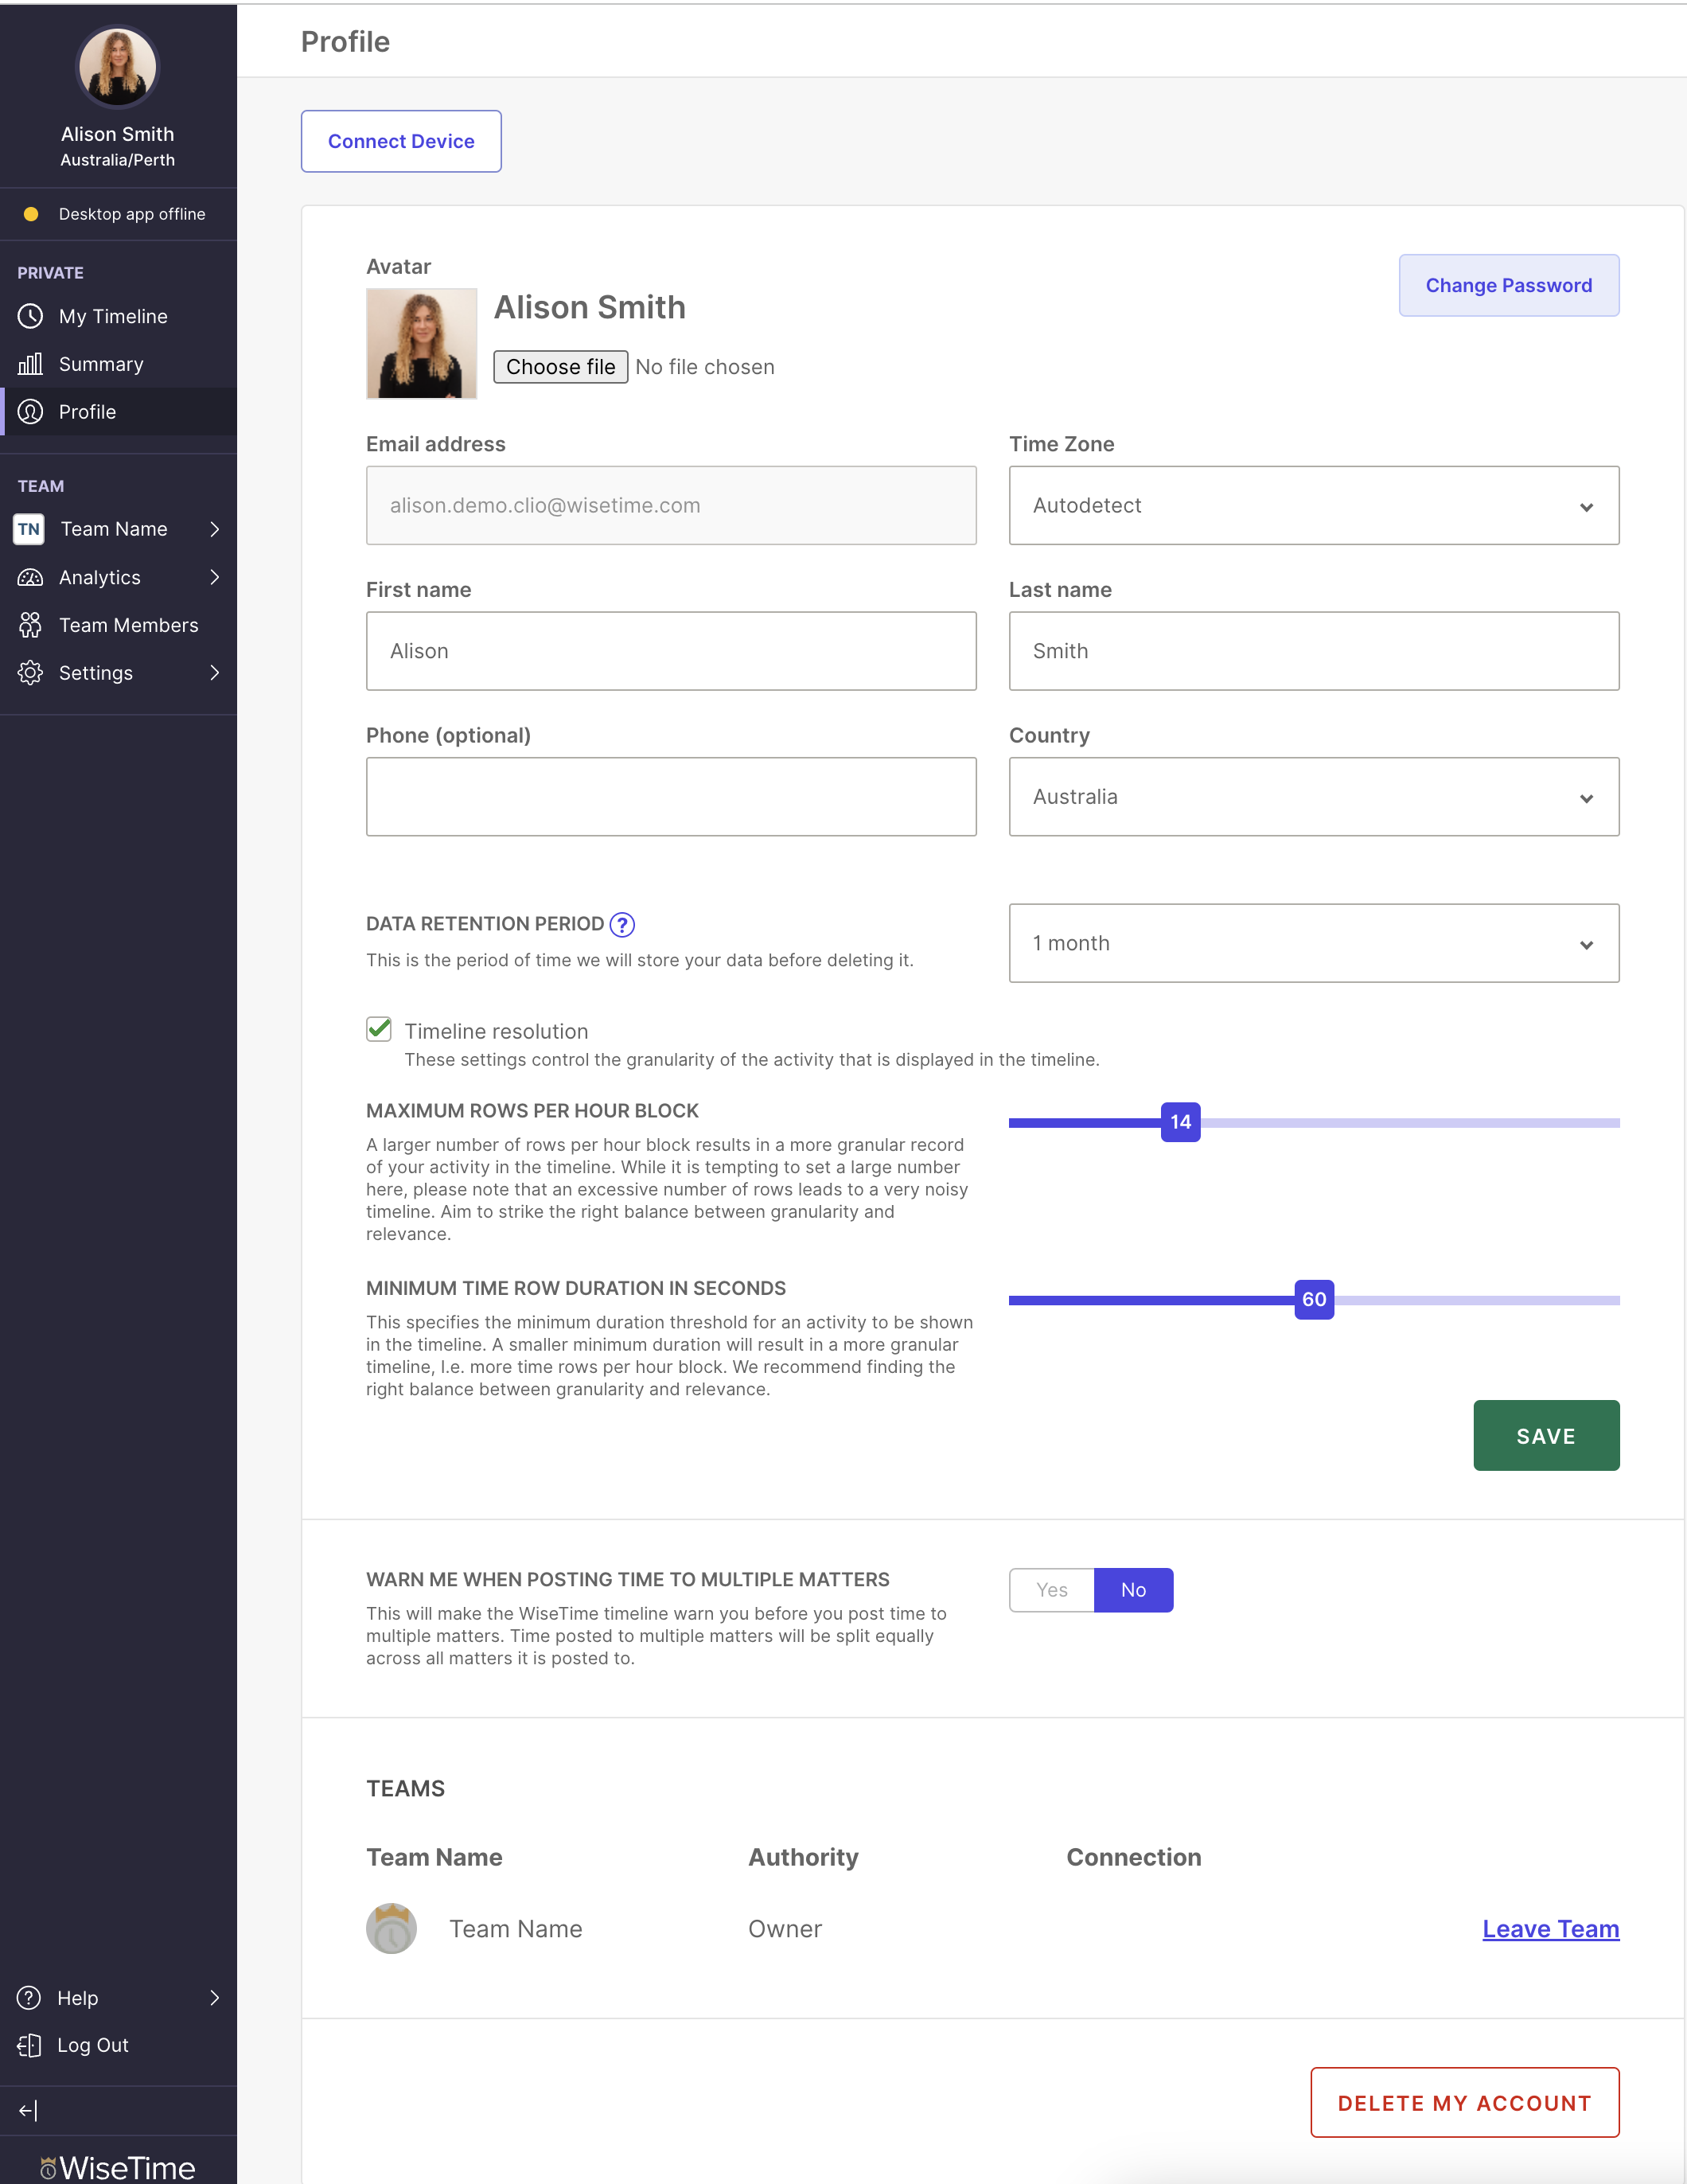This screenshot has width=1687, height=2184.
Task: Open the Time Zone dropdown
Action: [x=1314, y=505]
